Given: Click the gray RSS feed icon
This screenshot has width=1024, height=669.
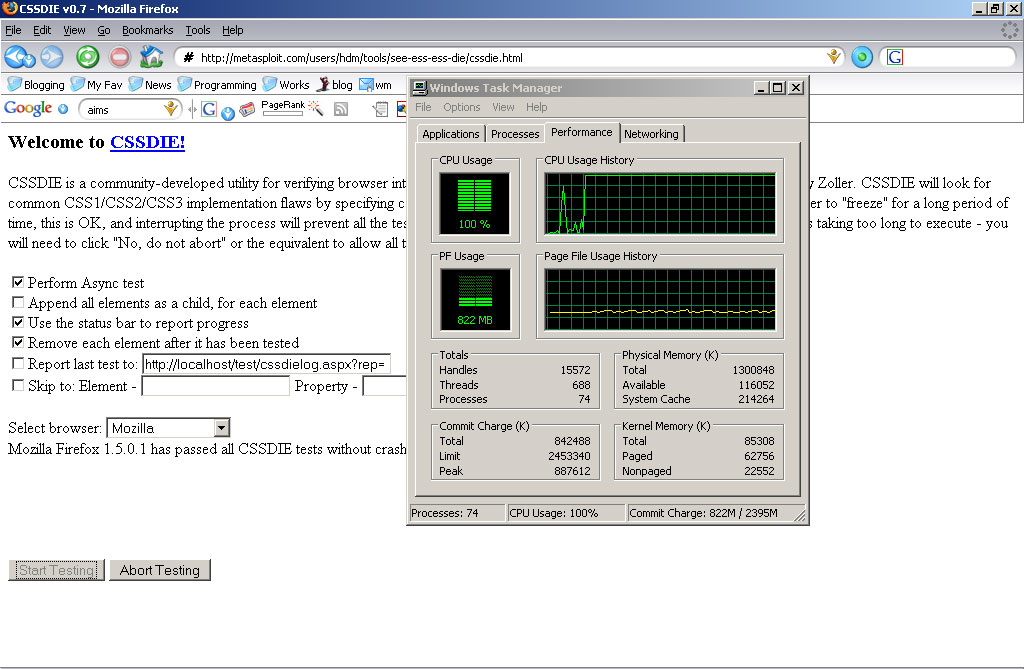Looking at the screenshot, I should 340,109.
